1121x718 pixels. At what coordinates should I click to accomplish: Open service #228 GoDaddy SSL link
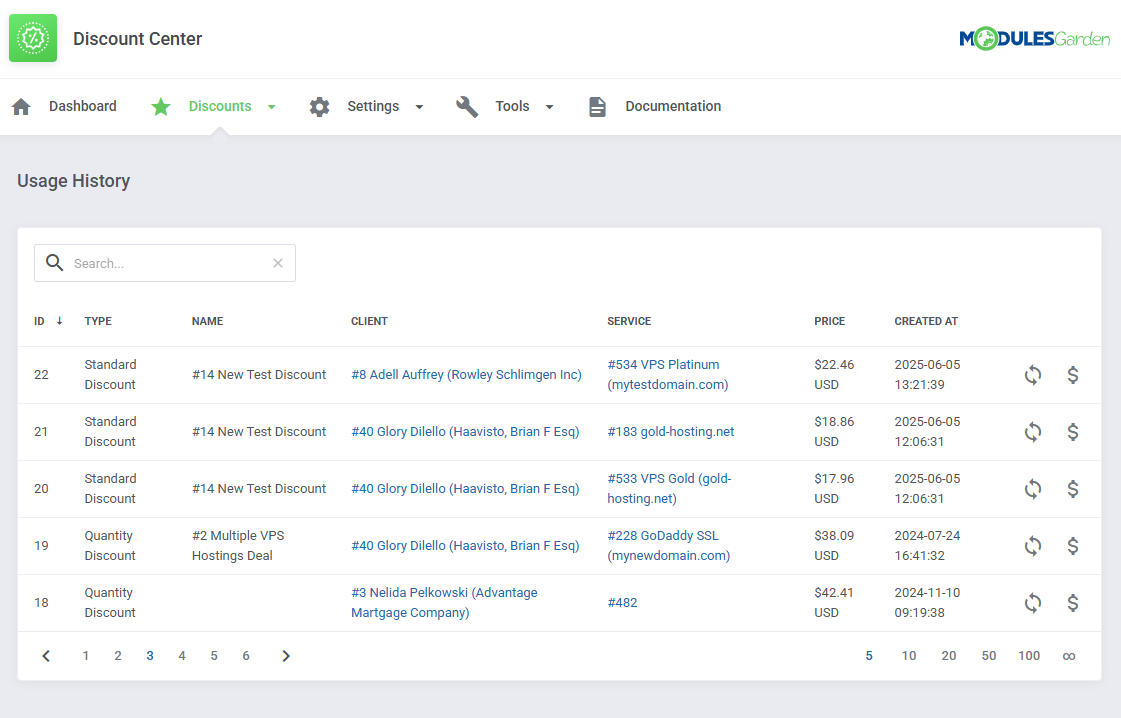[x=668, y=546]
